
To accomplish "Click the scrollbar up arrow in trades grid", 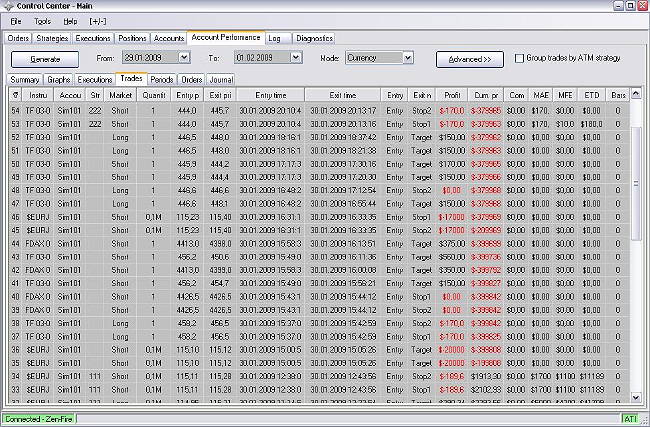I will pyautogui.click(x=638, y=92).
